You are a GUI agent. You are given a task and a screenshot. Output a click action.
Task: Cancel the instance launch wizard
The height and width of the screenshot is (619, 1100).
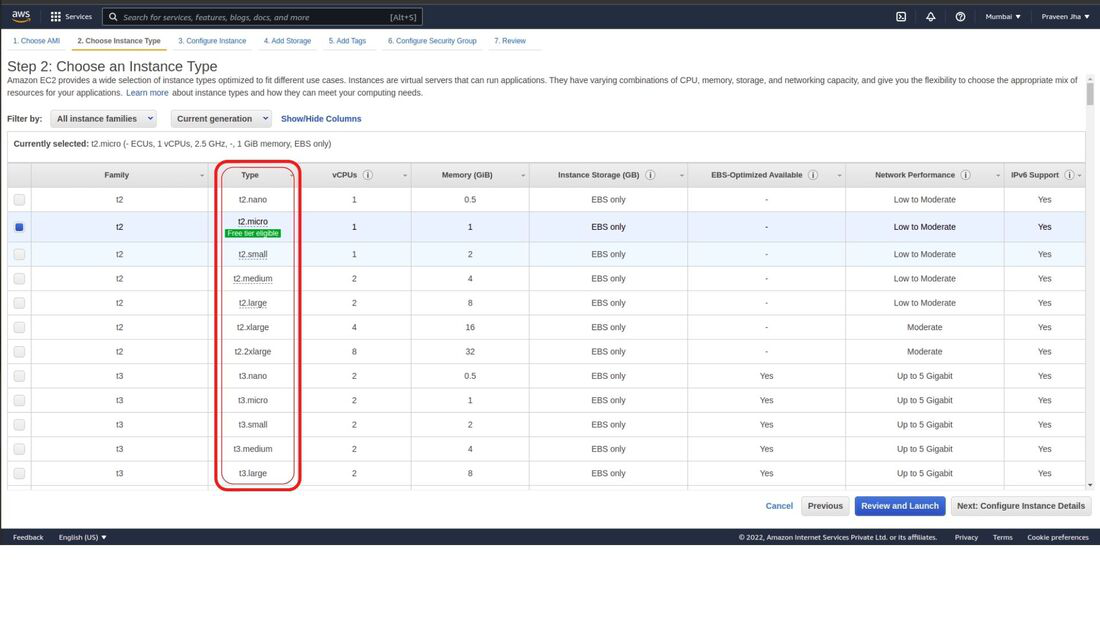point(779,506)
